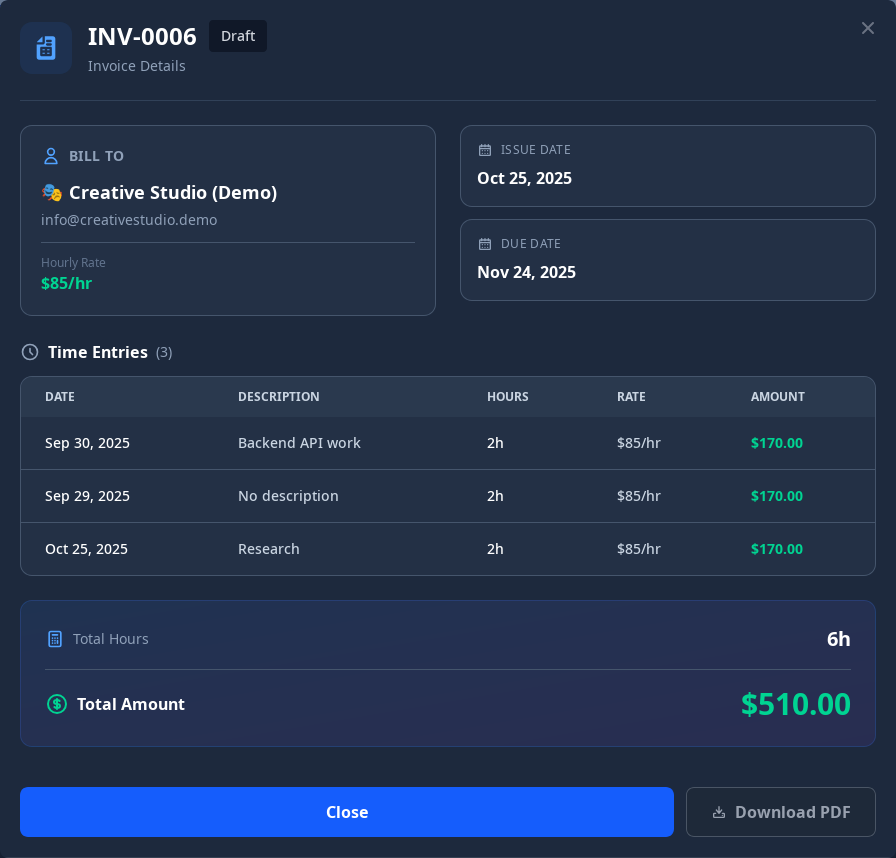
Task: Click the calculator icon beside Total Hours
Action: tap(55, 638)
